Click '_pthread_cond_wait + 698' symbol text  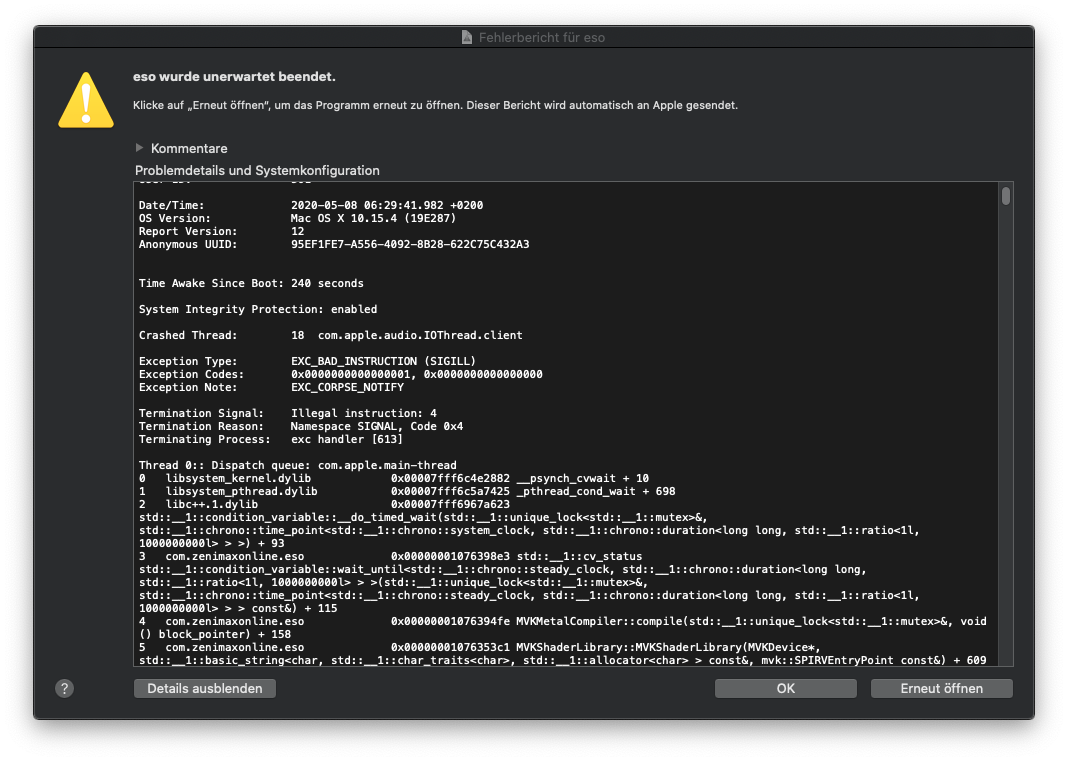(x=596, y=491)
